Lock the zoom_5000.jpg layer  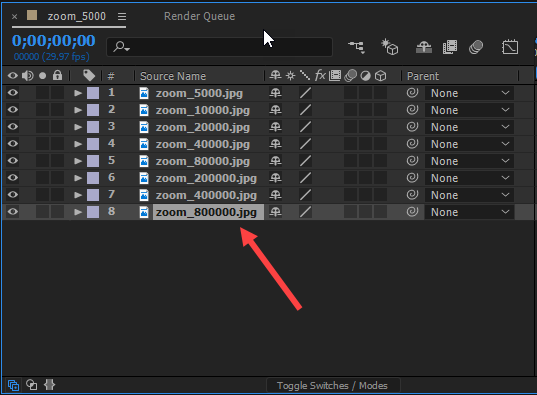click(58, 93)
